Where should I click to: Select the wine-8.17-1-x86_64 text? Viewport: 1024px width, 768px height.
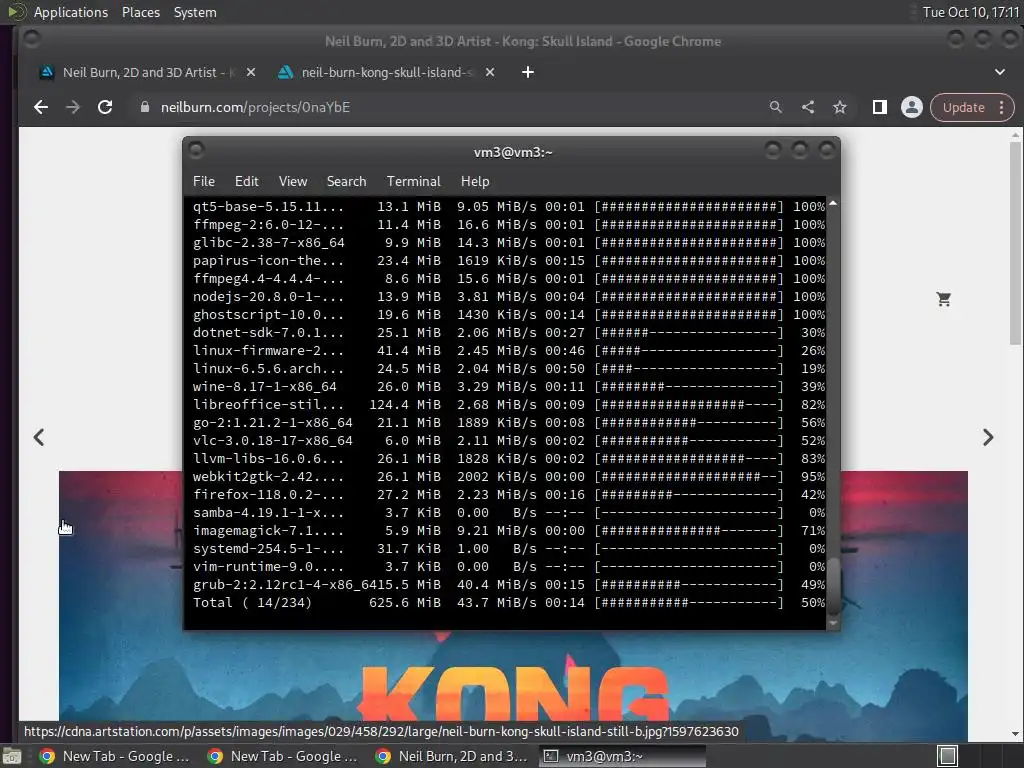coord(264,387)
